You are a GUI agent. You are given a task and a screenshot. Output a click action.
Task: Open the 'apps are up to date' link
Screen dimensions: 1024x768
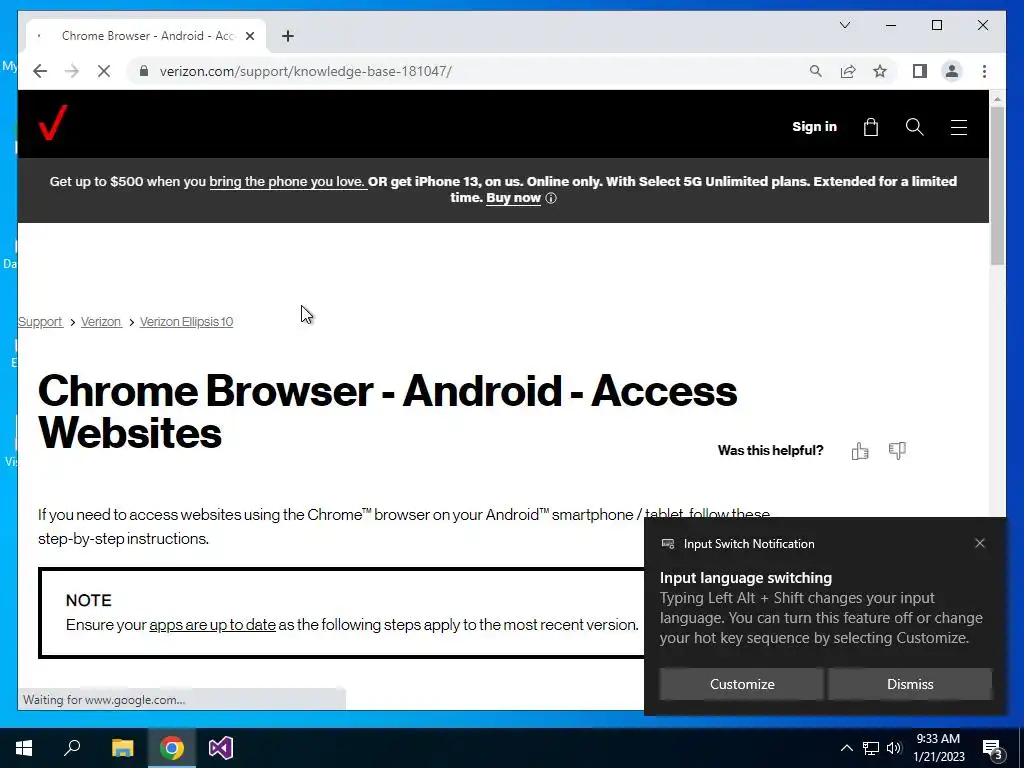[x=212, y=625]
